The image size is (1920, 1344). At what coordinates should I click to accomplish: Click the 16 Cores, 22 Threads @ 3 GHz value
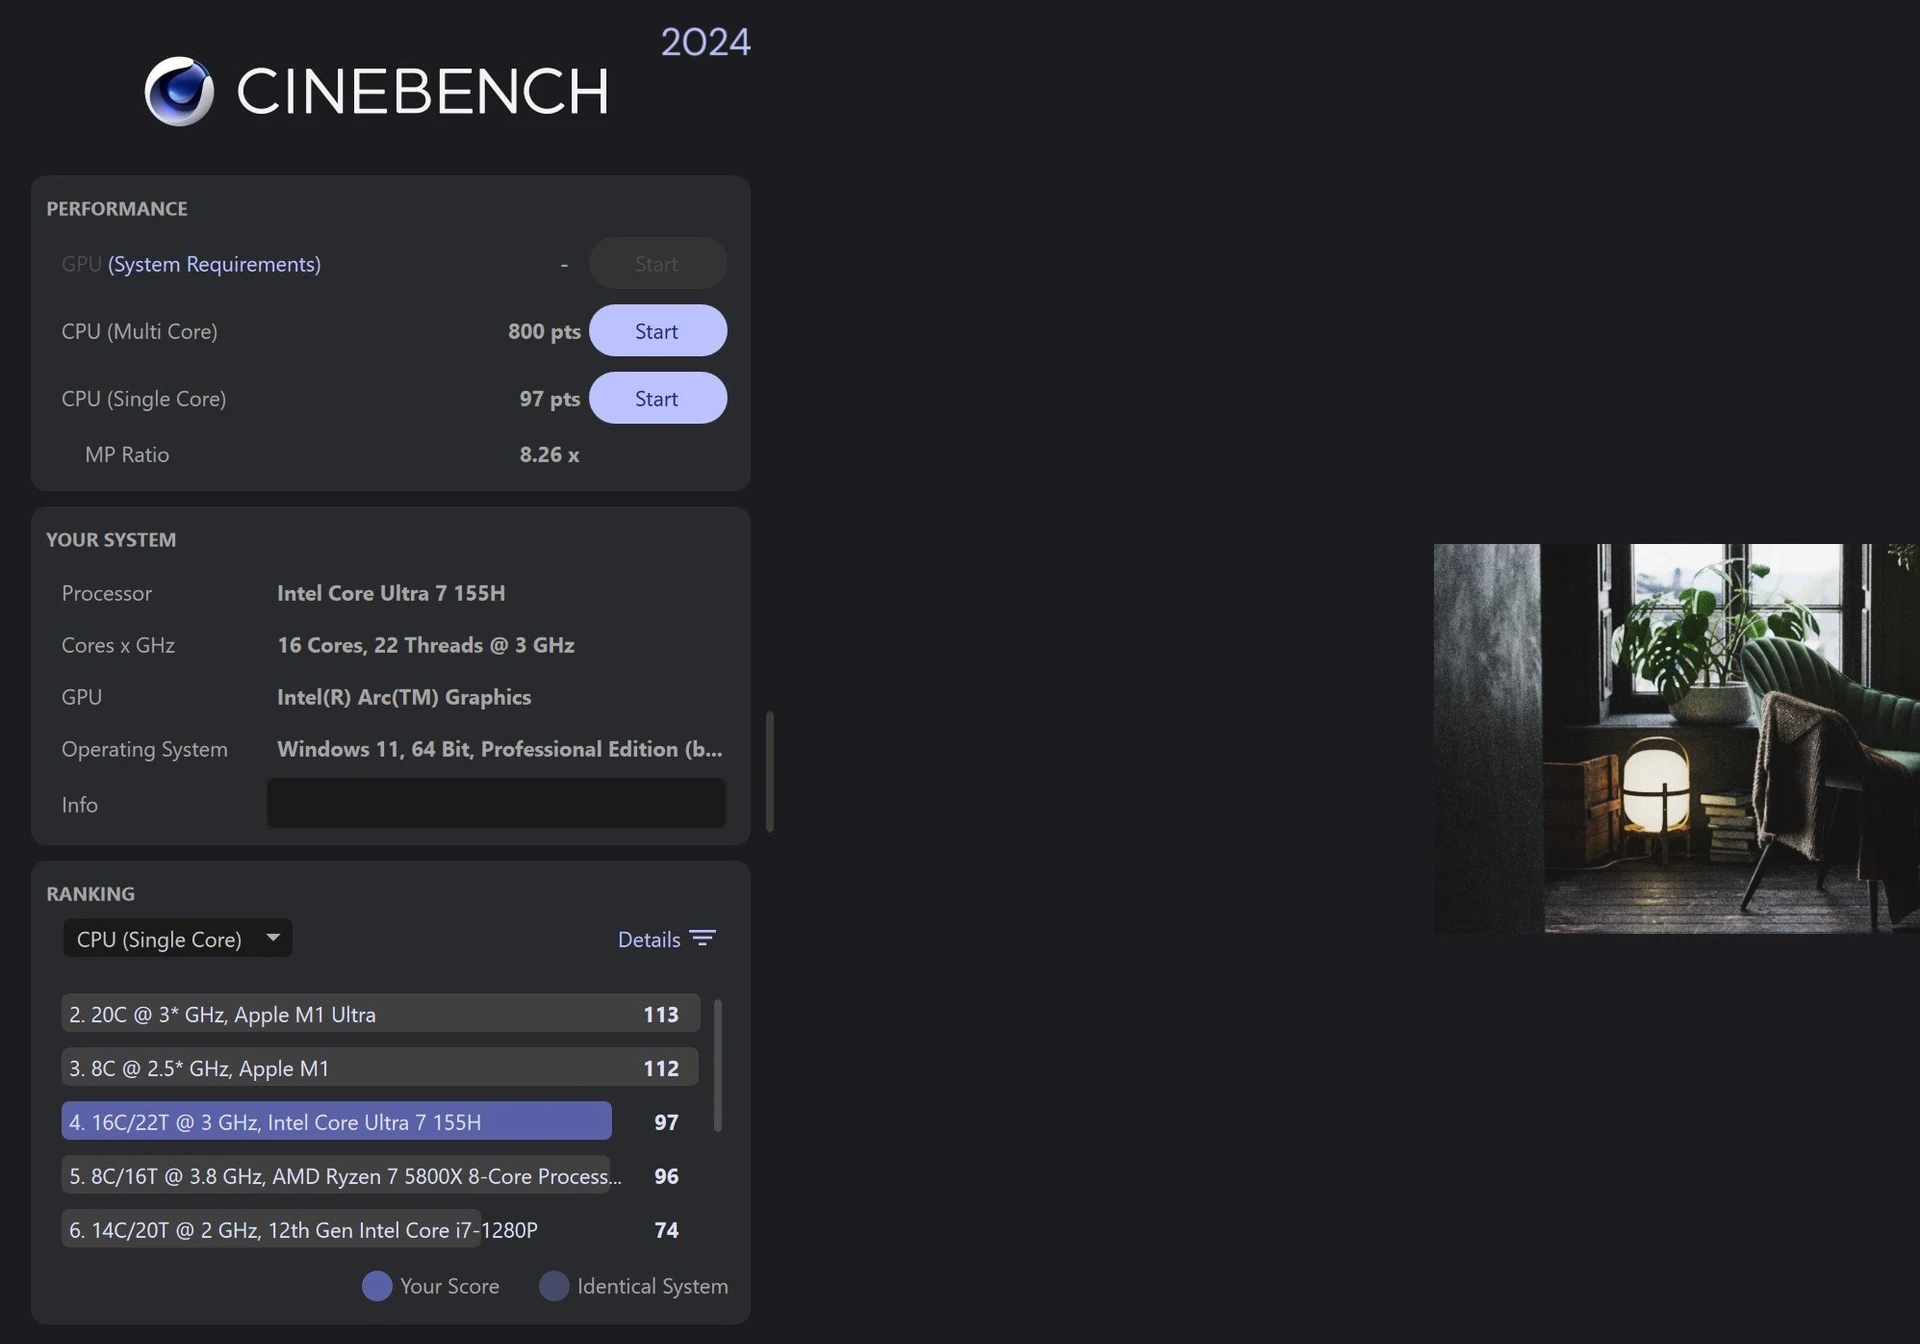(426, 645)
